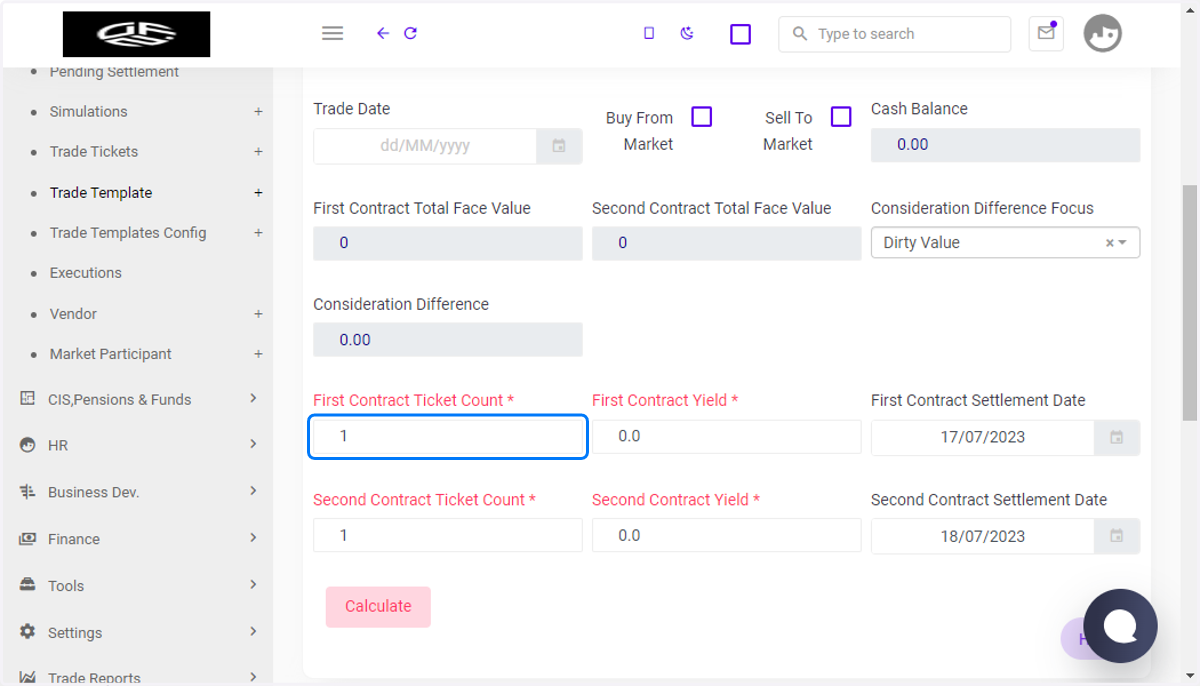Clear the Dirty Value selection
1200x686 pixels.
coord(1109,243)
